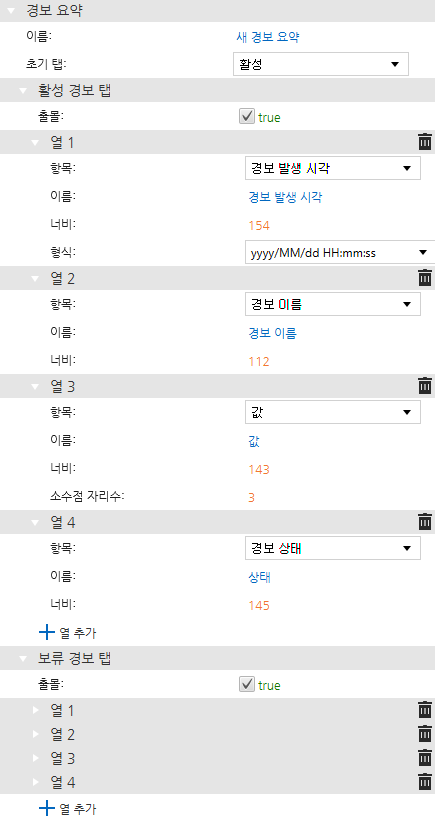Viewport: 435px width, 819px height.
Task: Delete collapsed 열 4 under 보류 경보 탭
Action: 425,782
